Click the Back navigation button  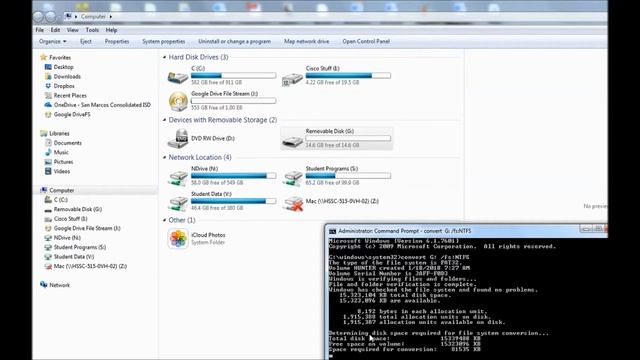[x=38, y=16]
